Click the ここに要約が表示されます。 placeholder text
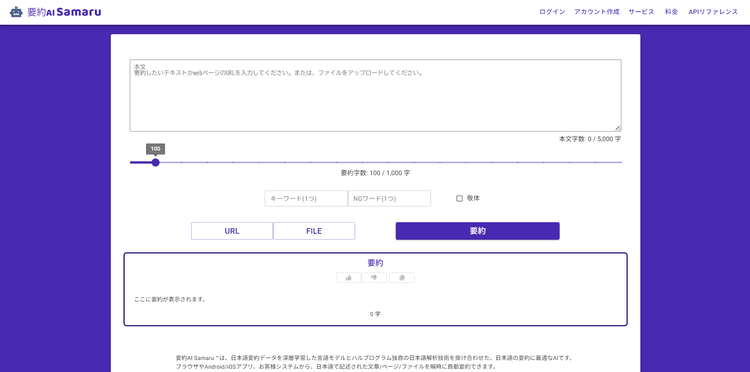The height and width of the screenshot is (372, 750). point(170,299)
